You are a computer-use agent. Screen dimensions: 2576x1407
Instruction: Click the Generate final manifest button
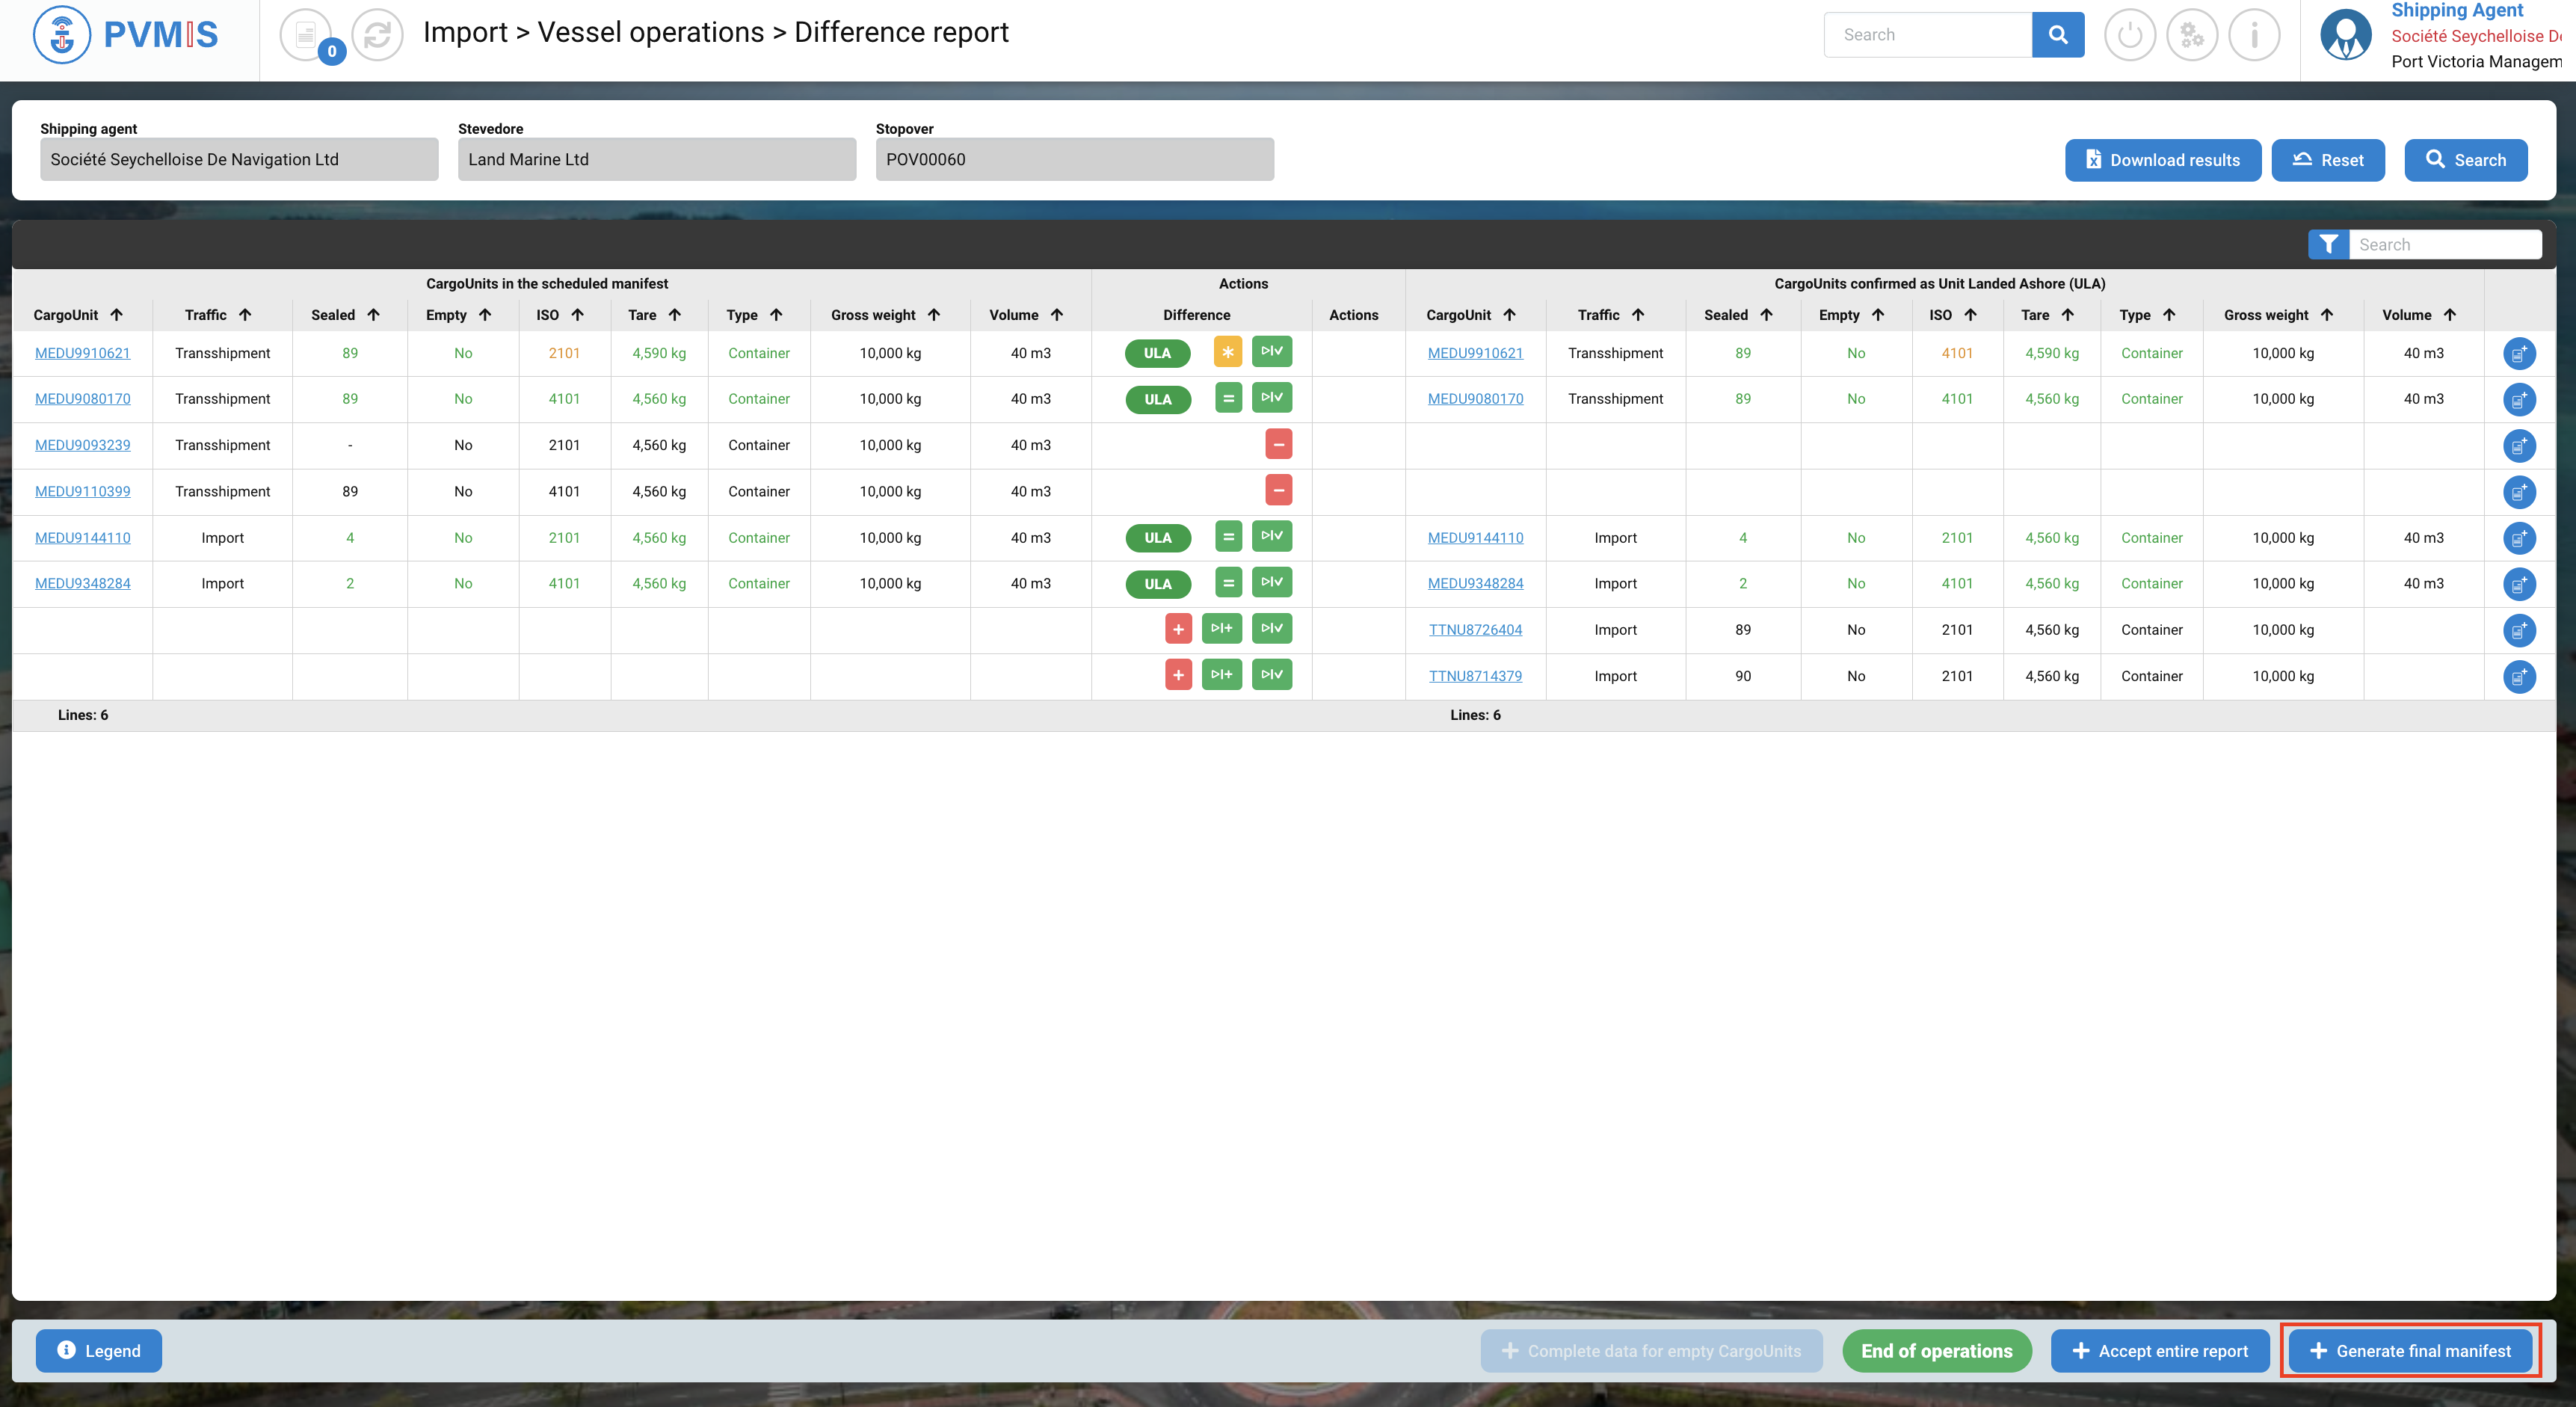2410,1351
